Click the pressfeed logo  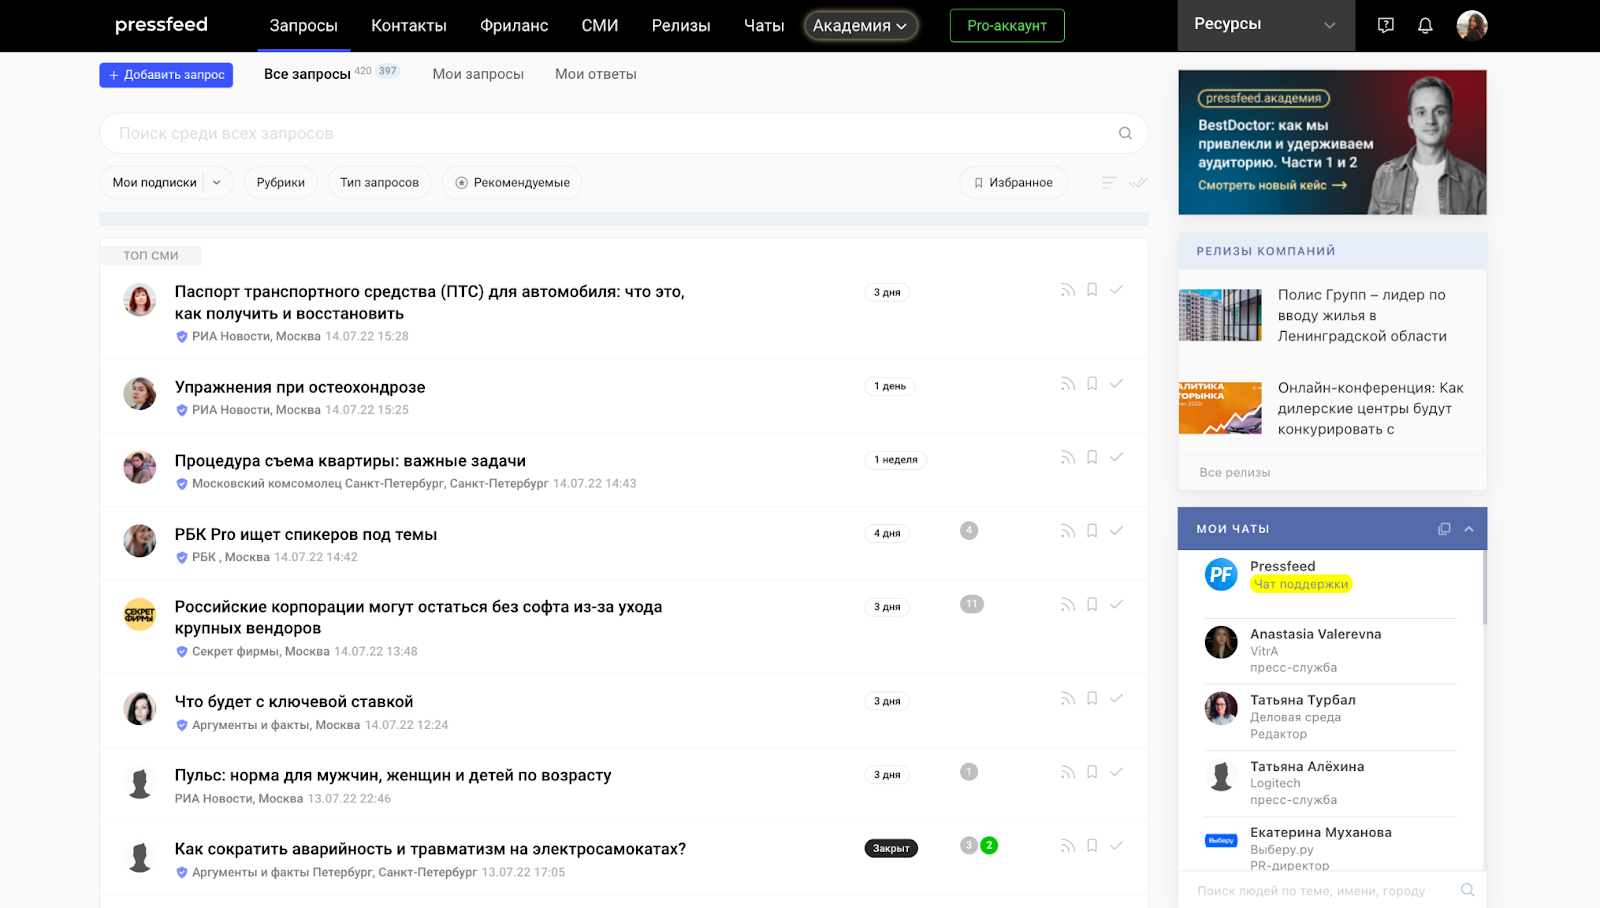(x=161, y=24)
